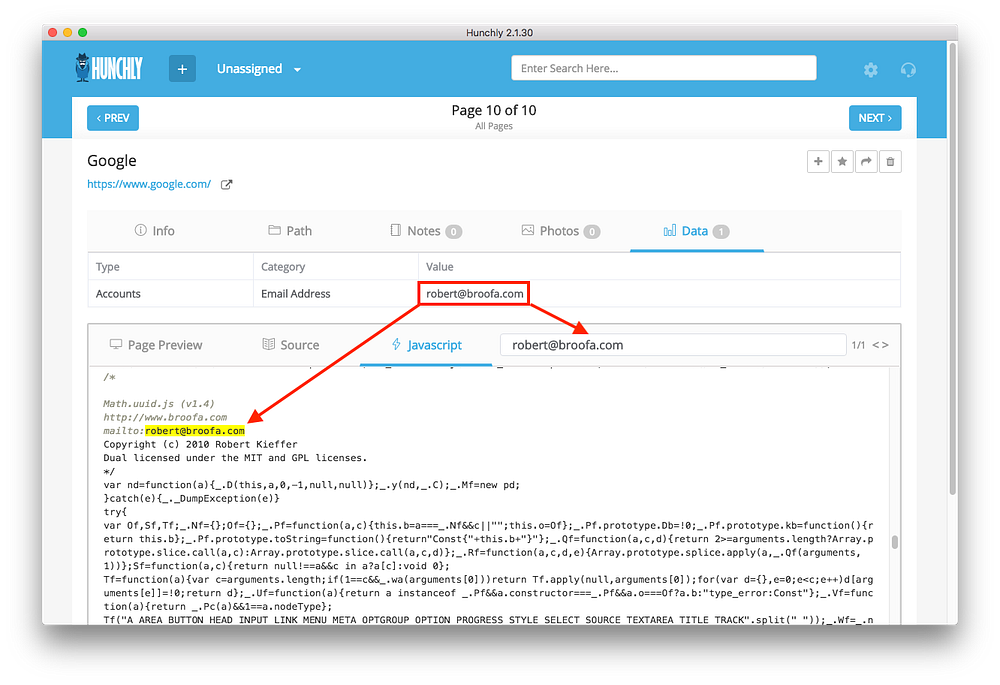This screenshot has height=685, width=1000.
Task: Delete page with the trash icon
Action: tap(890, 162)
